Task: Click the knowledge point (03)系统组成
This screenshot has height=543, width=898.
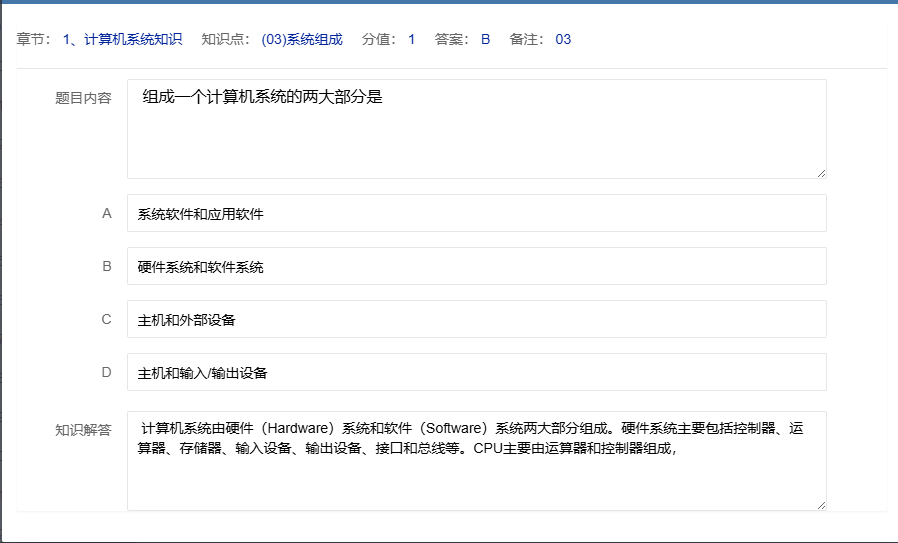Action: tap(301, 40)
